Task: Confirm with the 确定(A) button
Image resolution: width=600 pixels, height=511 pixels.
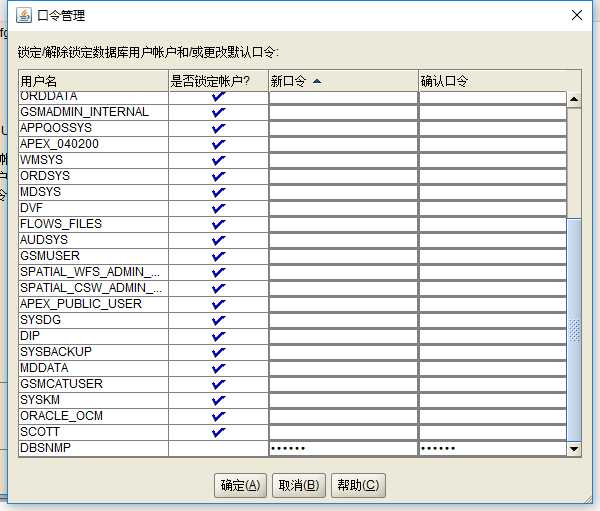Action: point(240,485)
